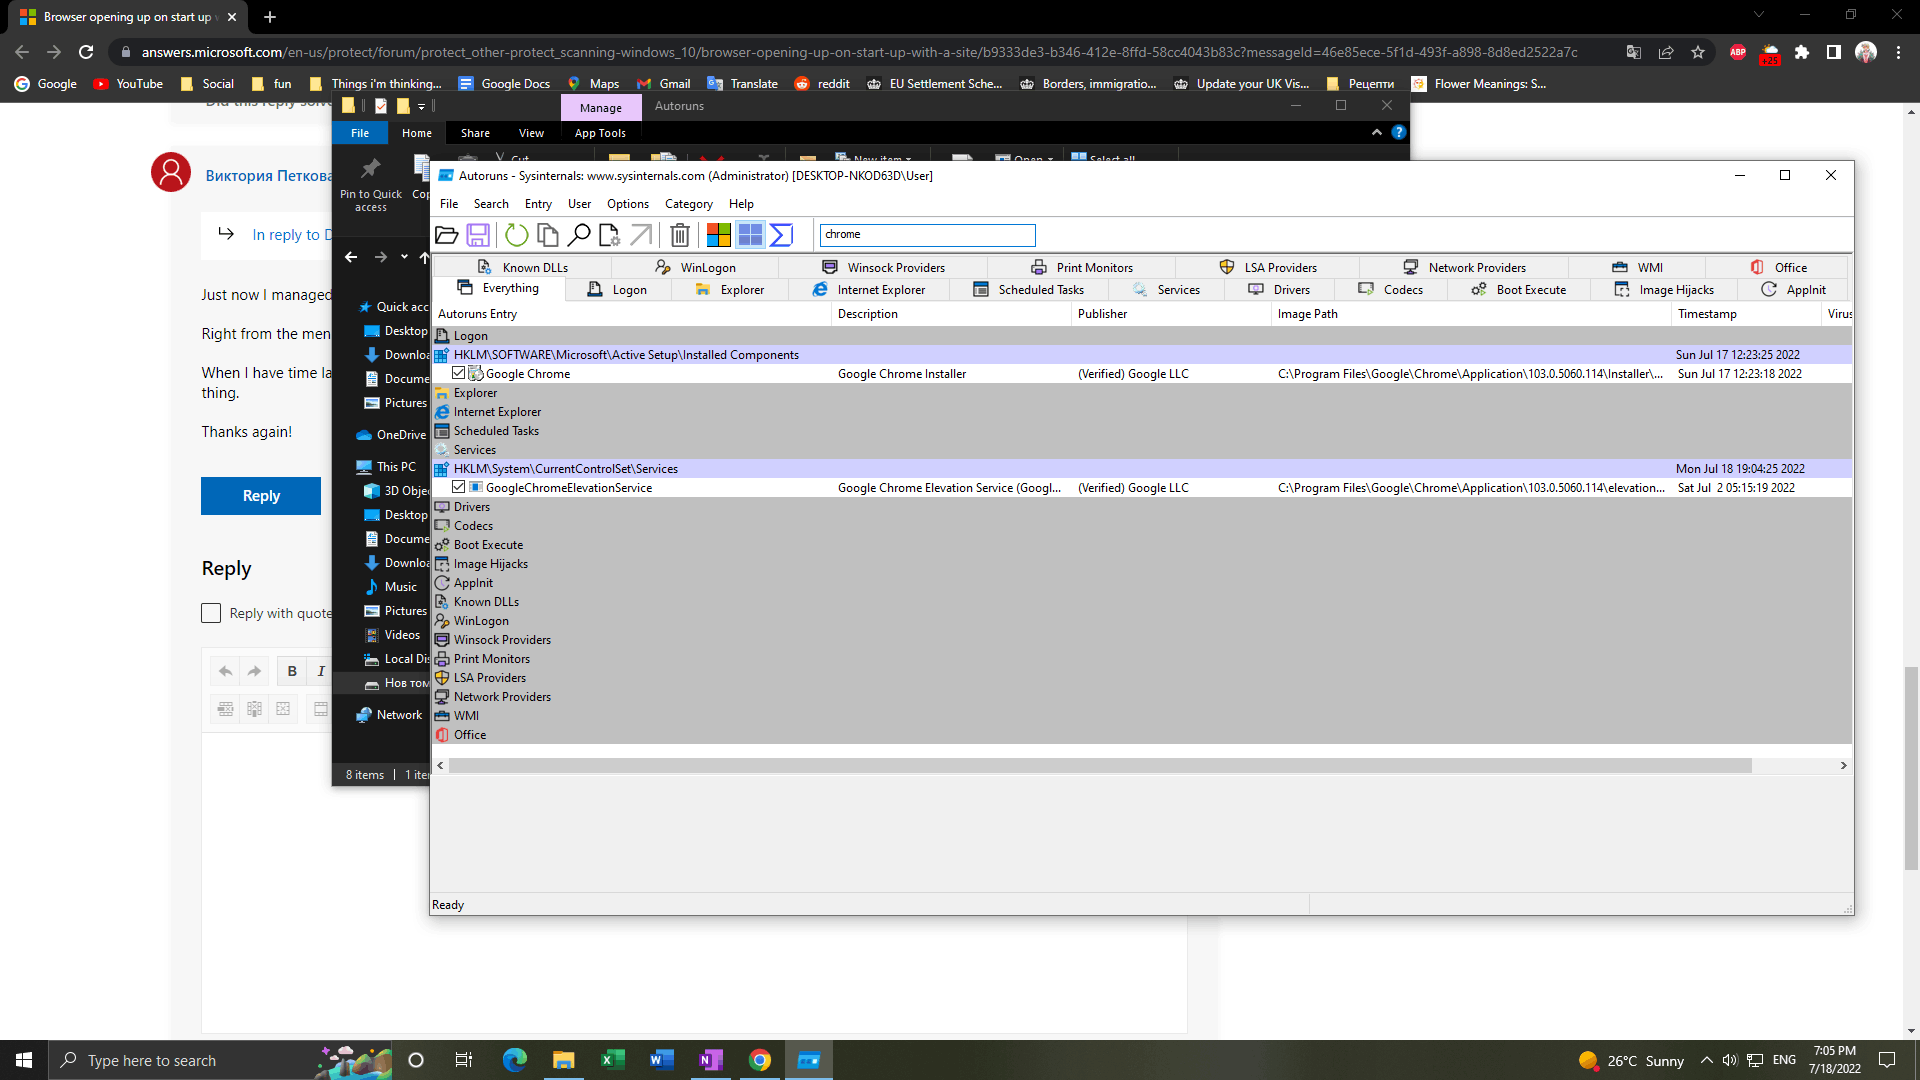1920x1080 pixels.
Task: Uncheck the Google Chrome installer entry
Action: click(458, 372)
